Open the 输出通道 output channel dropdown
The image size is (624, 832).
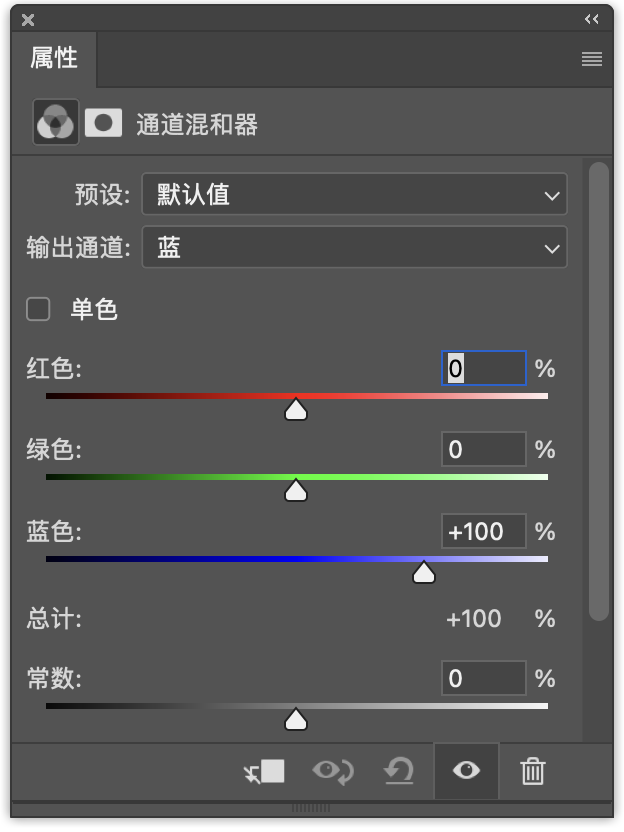(x=354, y=248)
